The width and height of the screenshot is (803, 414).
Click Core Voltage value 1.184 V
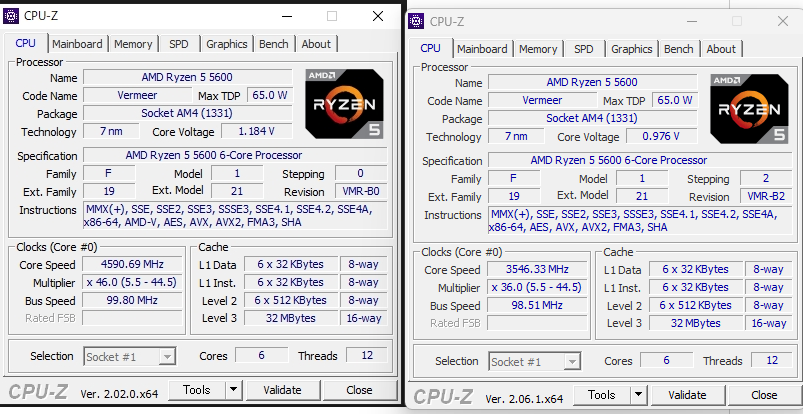pyautogui.click(x=257, y=131)
